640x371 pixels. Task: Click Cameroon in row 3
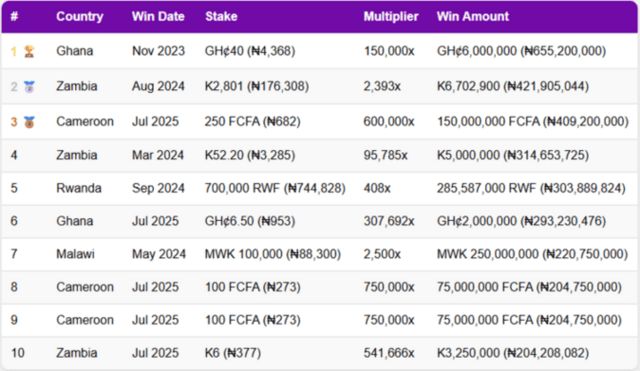tap(85, 121)
